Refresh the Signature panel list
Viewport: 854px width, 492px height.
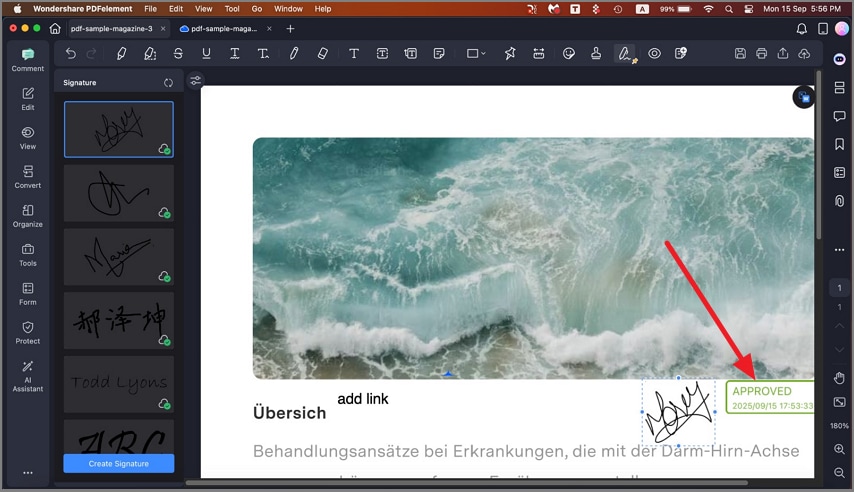click(168, 83)
